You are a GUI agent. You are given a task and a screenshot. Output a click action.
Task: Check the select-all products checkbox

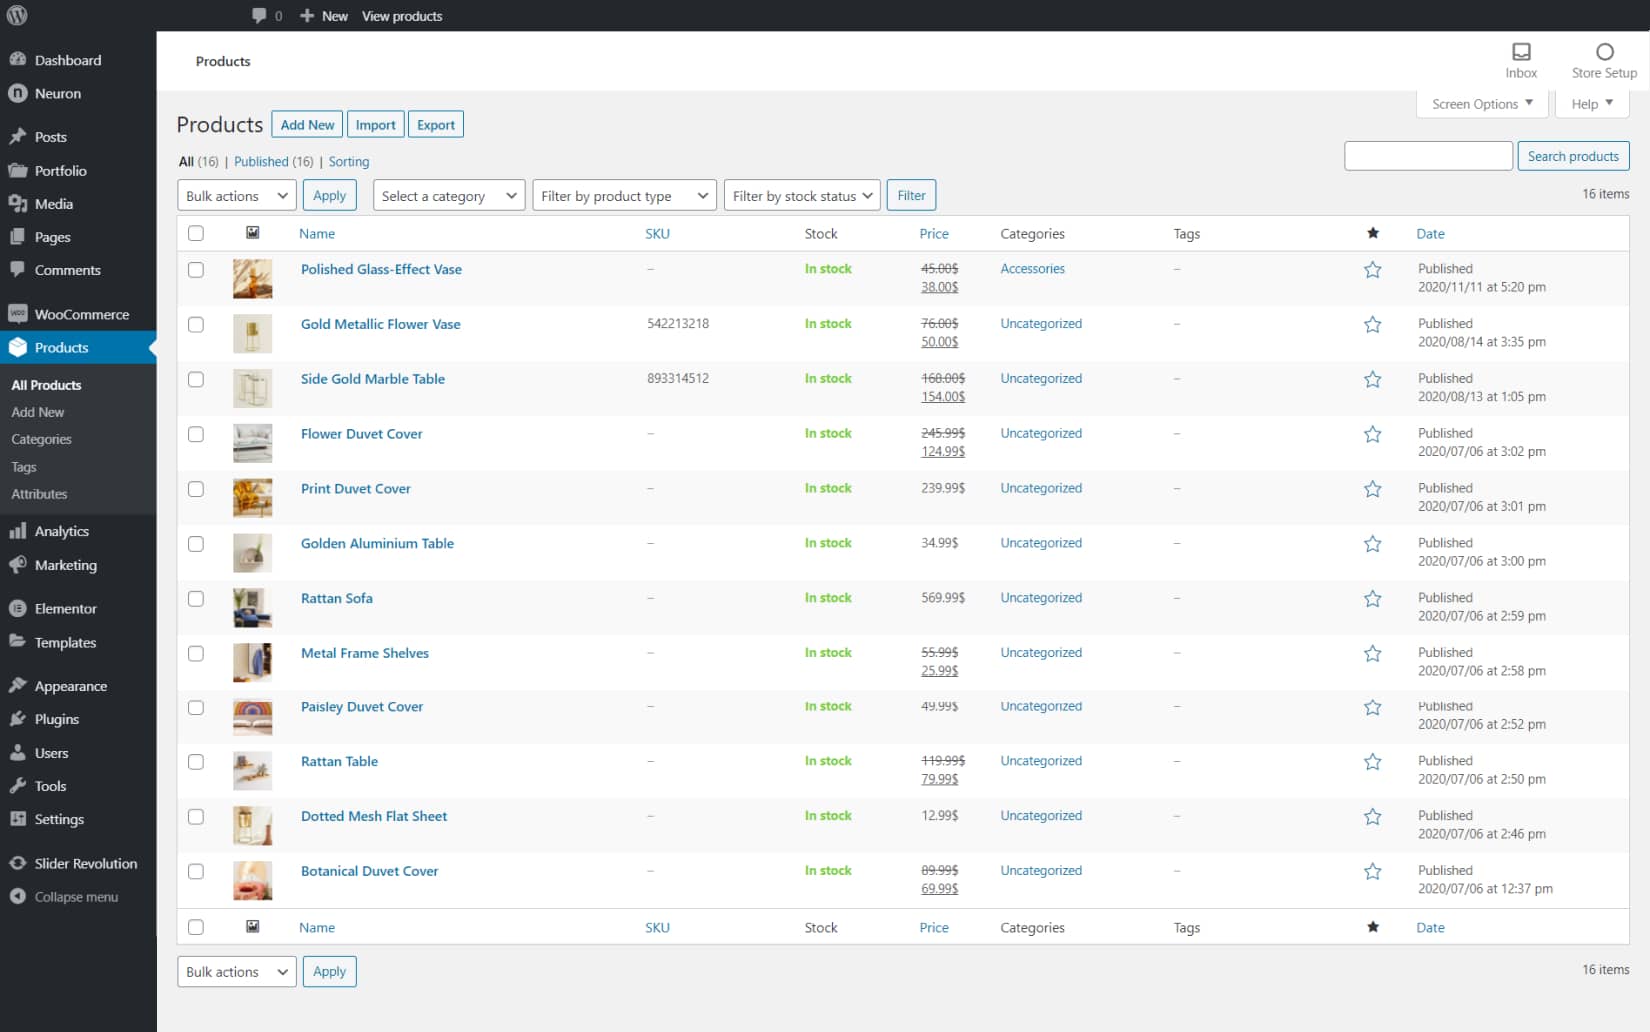point(196,232)
